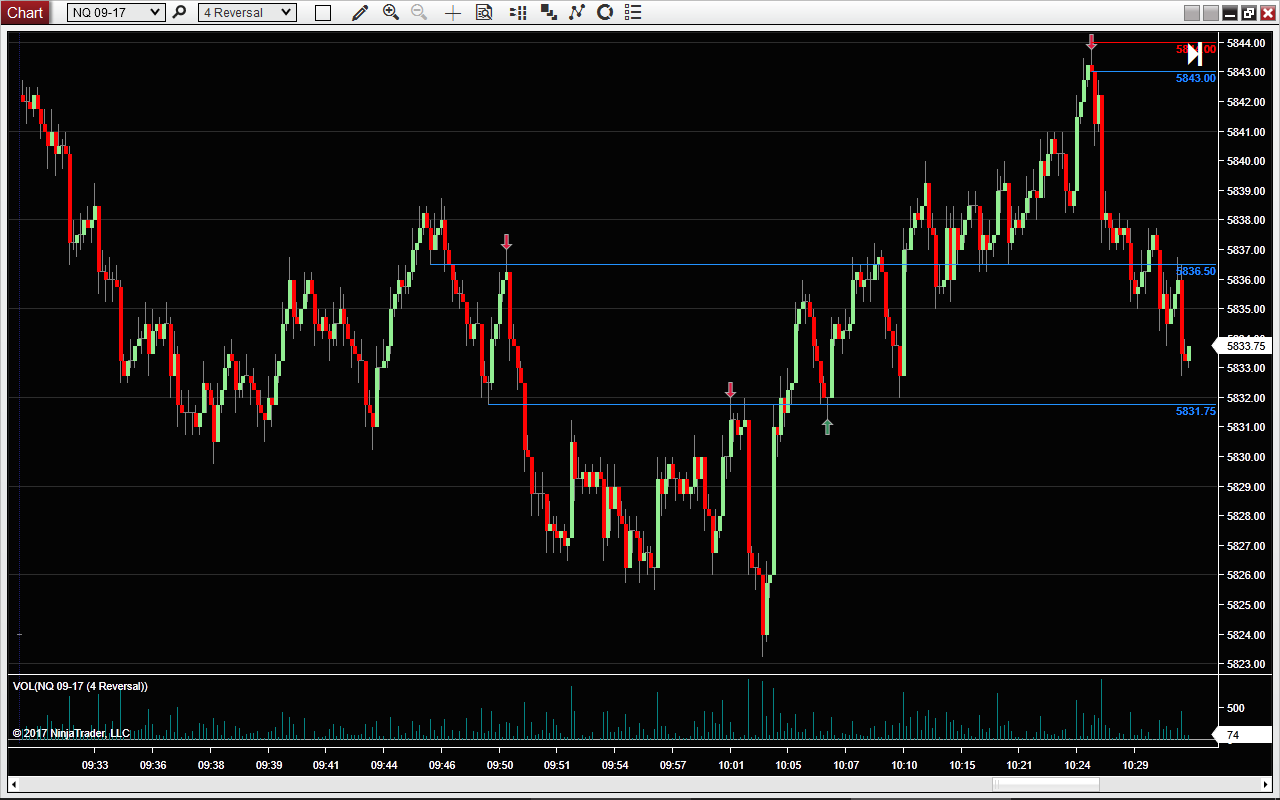The width and height of the screenshot is (1280, 800).
Task: Click the 5840.00 price axis label
Action: [x=1246, y=161]
